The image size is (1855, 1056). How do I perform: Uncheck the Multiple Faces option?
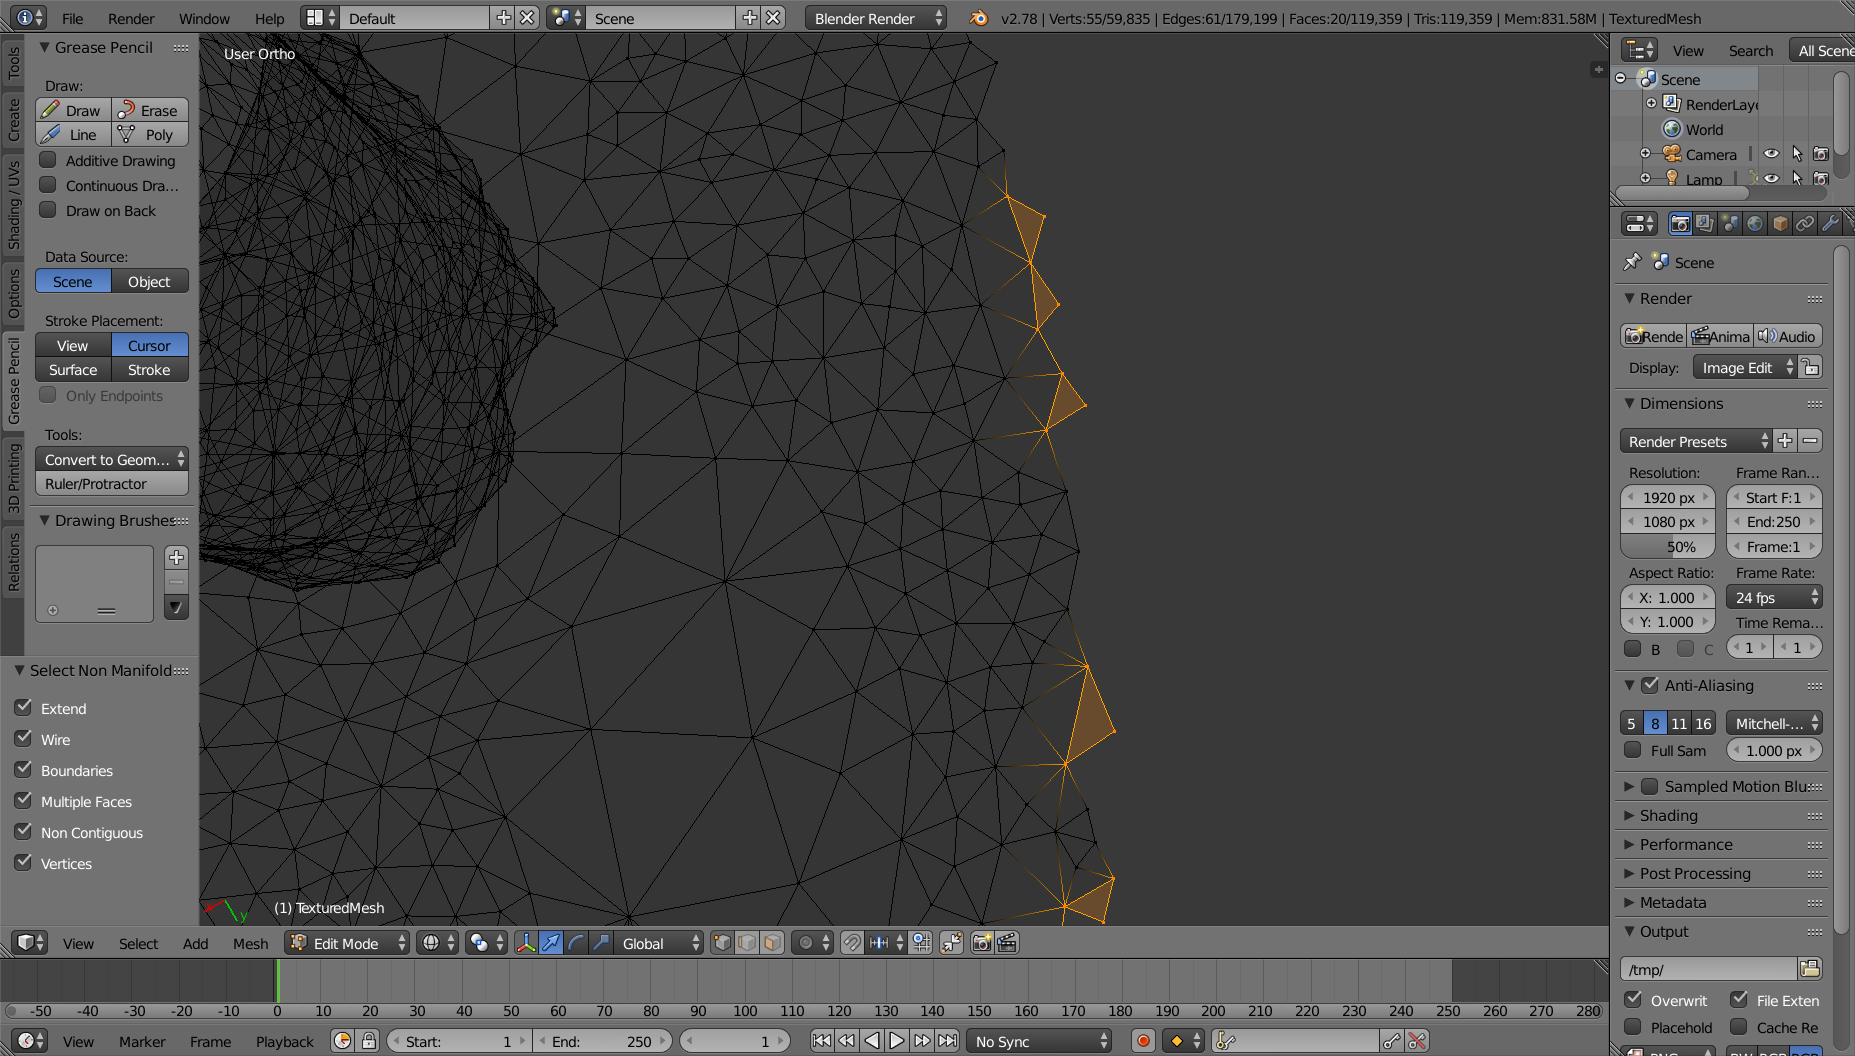click(24, 801)
